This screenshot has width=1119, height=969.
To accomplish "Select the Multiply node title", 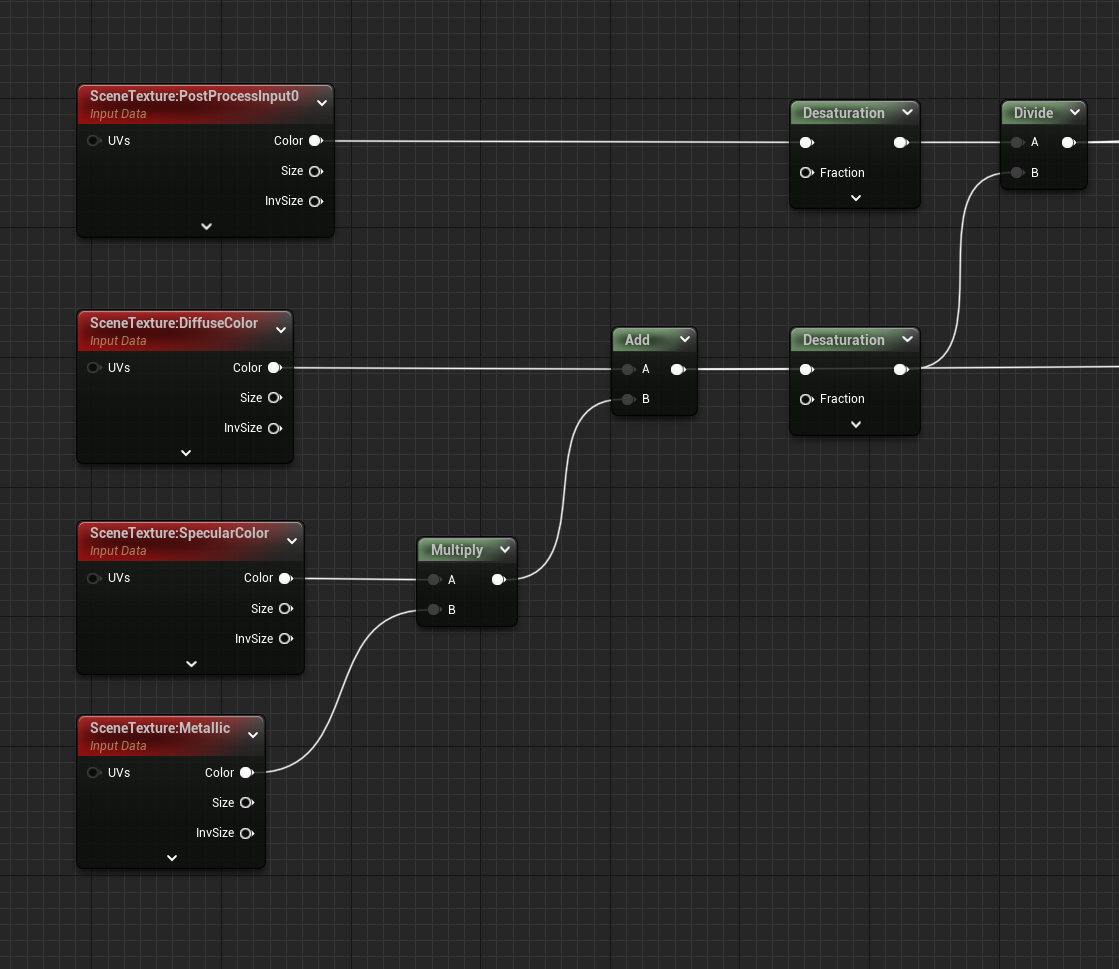I will click(x=457, y=550).
